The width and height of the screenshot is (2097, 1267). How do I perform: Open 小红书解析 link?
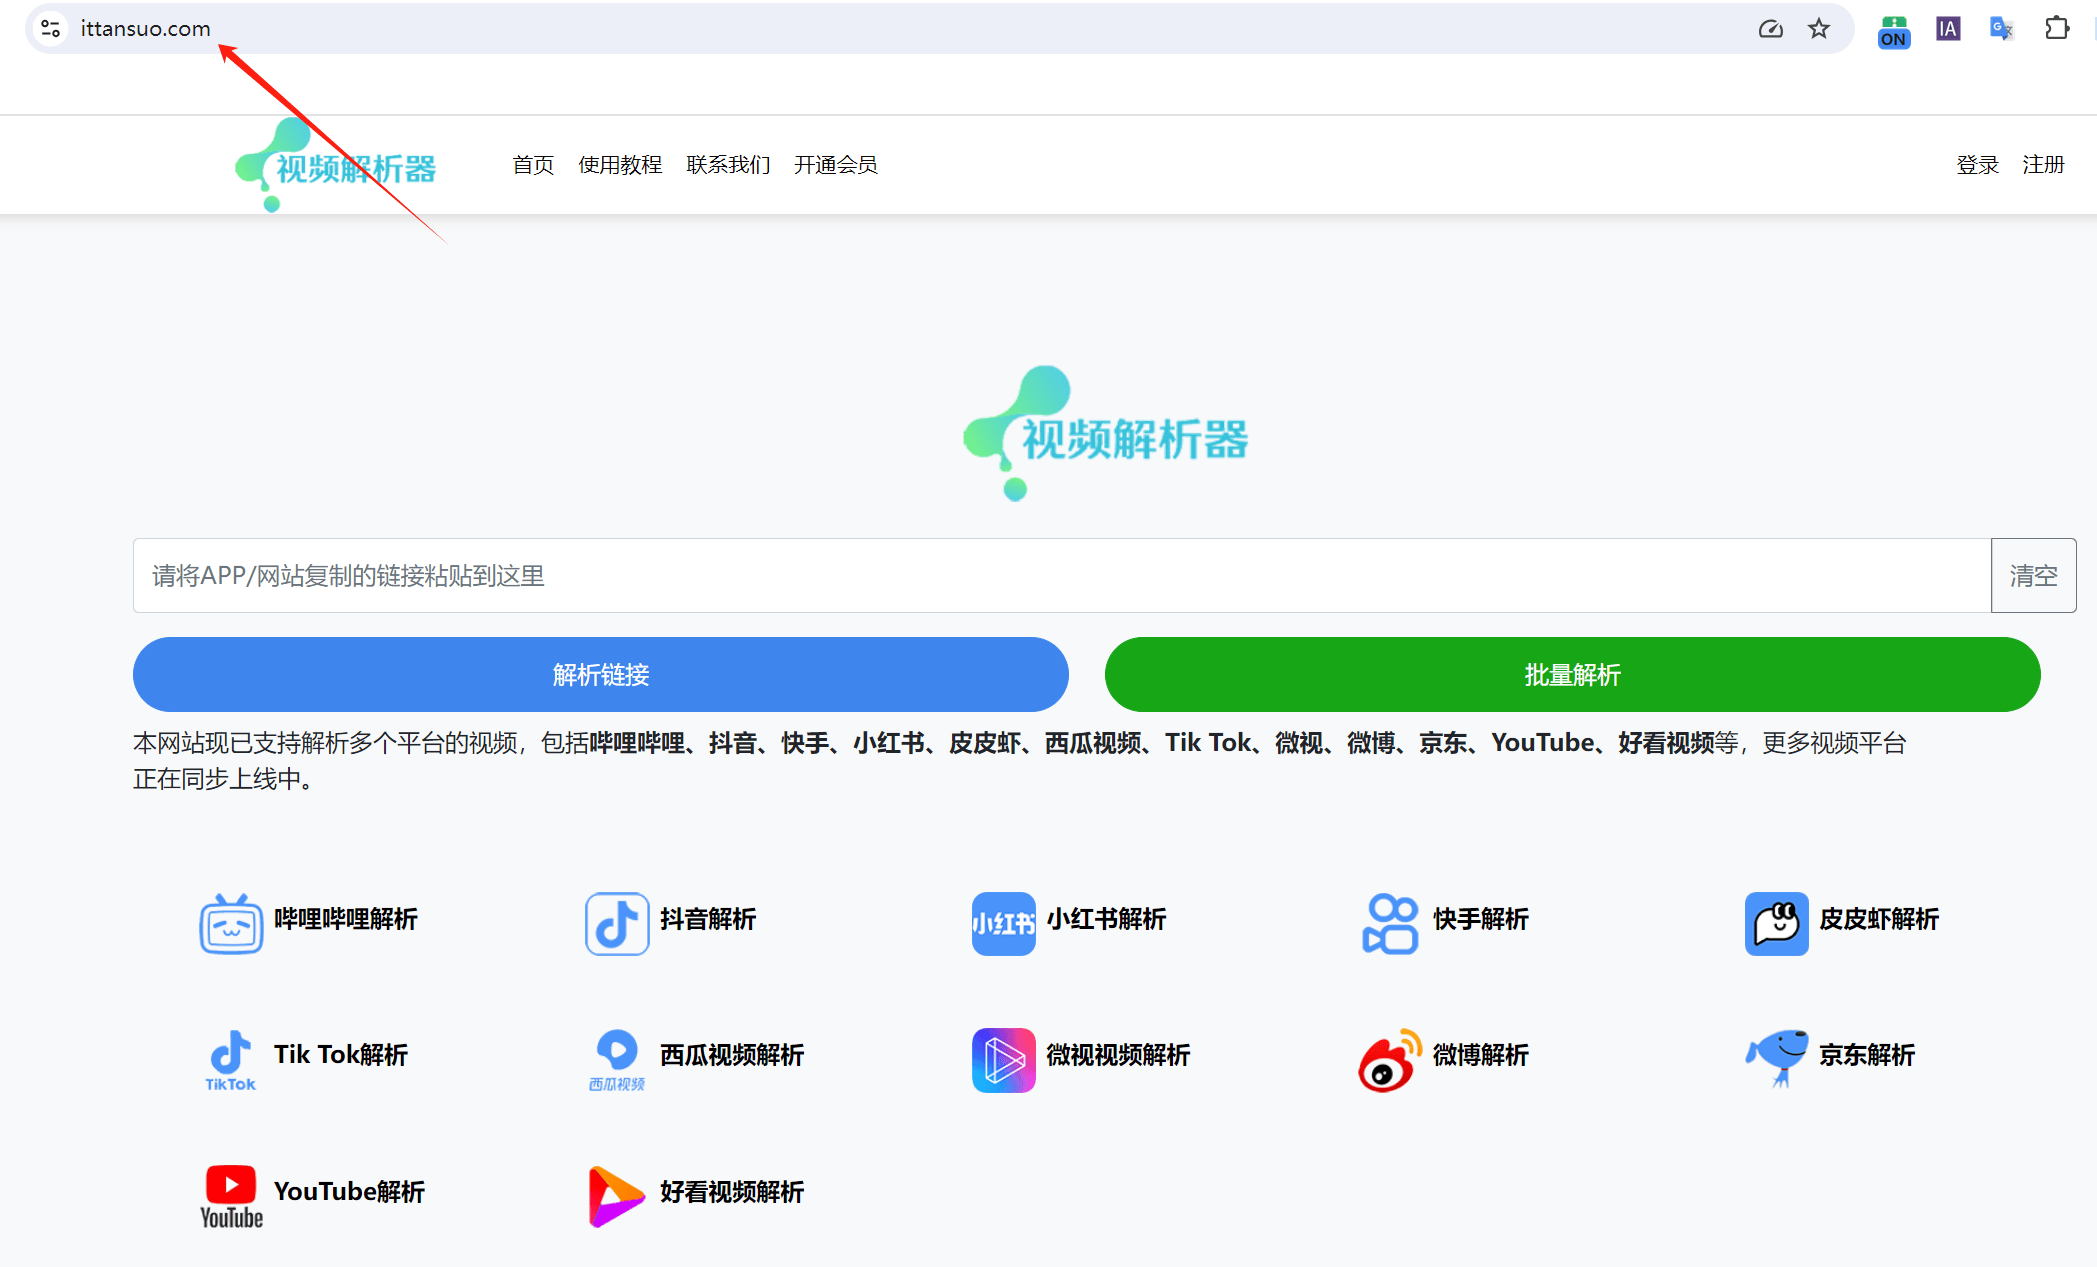coord(1106,919)
